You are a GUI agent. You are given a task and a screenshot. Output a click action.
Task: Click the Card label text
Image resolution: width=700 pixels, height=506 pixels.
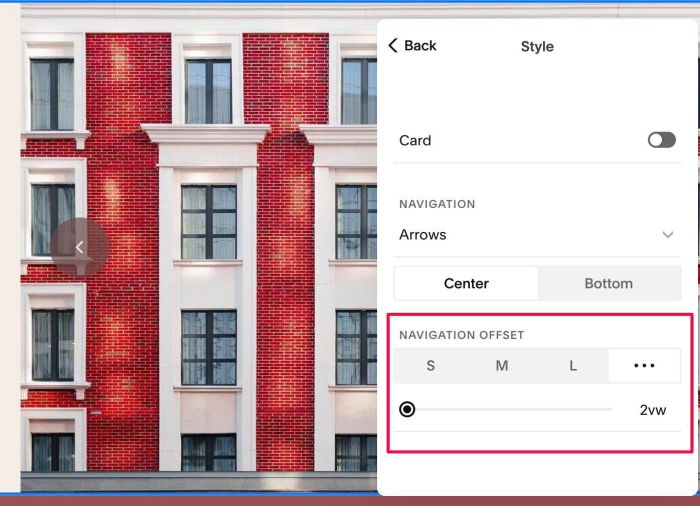pos(415,141)
